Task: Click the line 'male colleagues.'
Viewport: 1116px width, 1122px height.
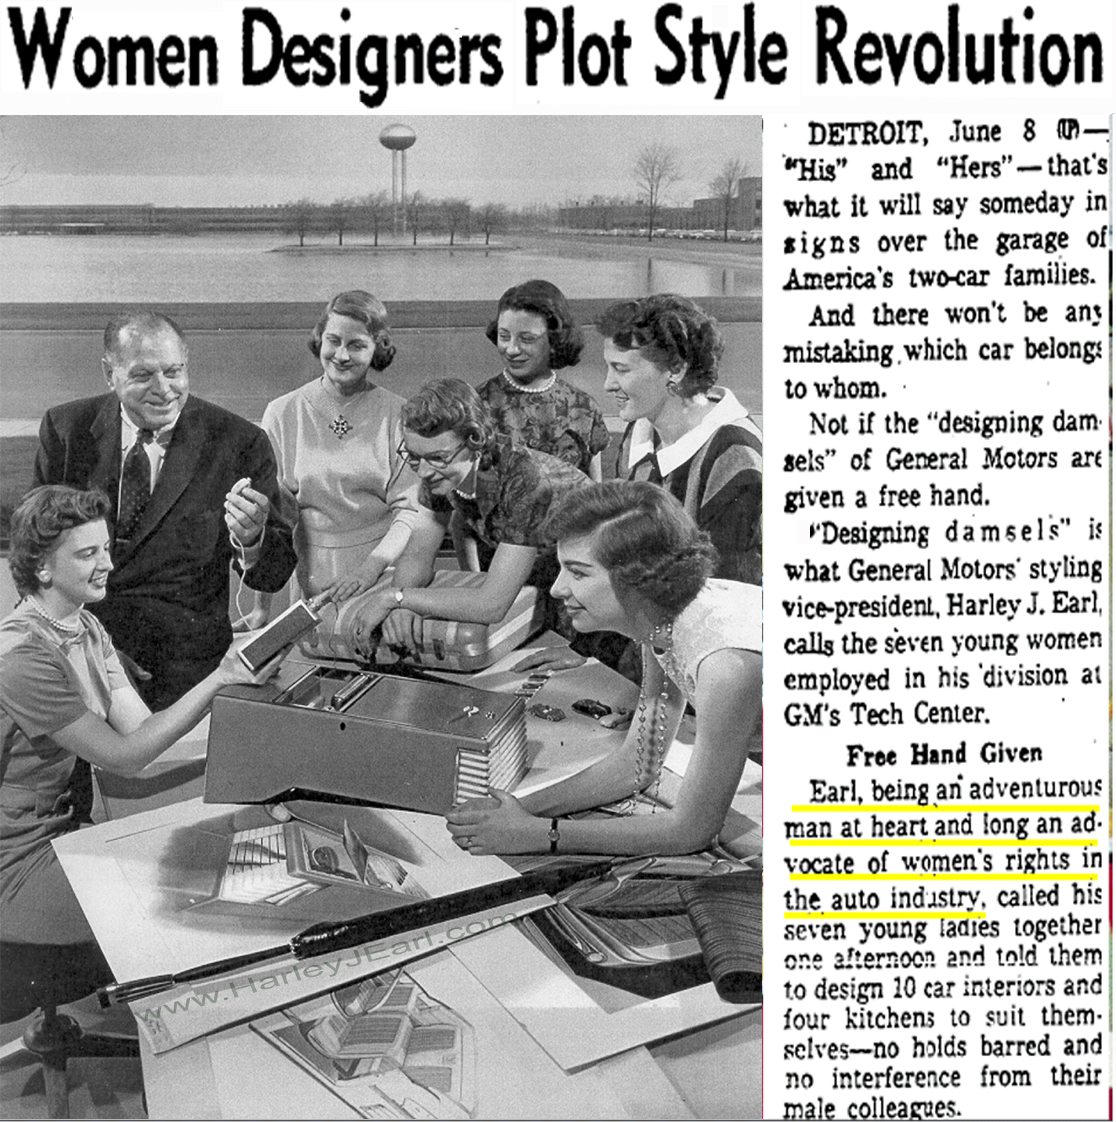Action: tap(872, 1108)
